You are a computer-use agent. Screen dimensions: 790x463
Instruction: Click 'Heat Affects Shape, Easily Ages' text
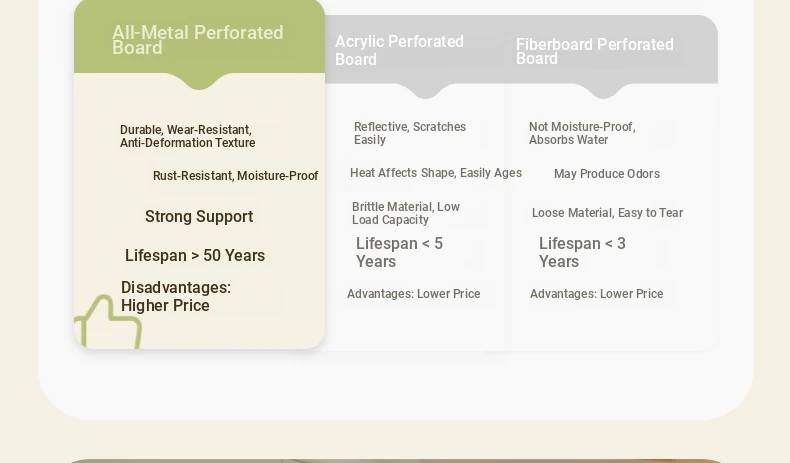point(436,173)
